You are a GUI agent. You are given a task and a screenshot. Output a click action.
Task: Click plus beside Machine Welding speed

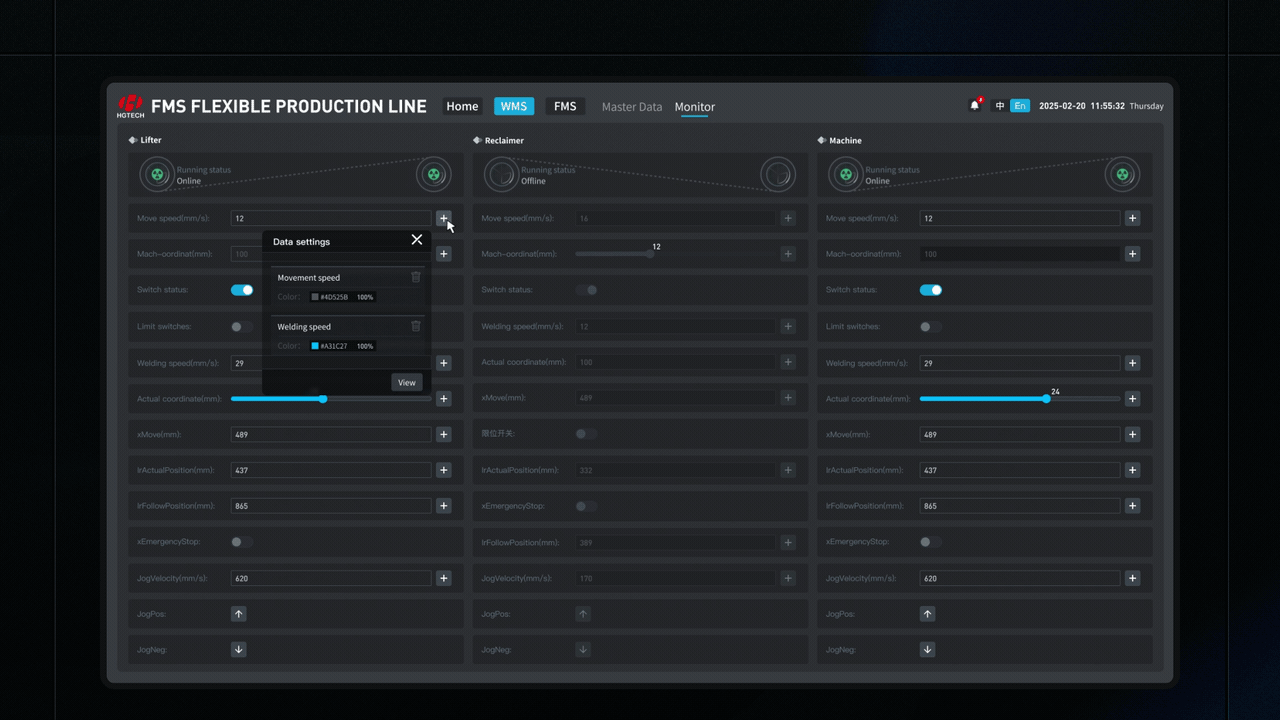1133,363
